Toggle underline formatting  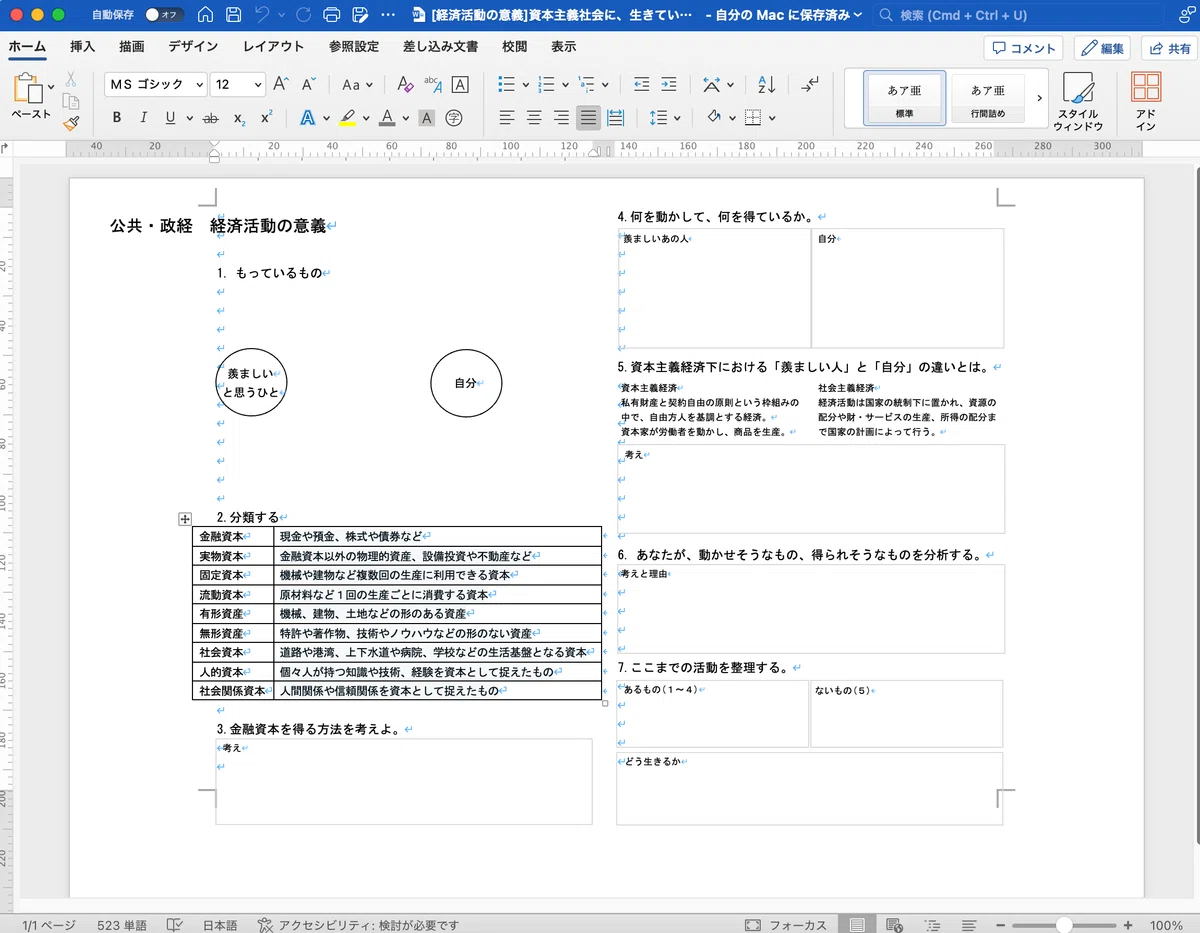pyautogui.click(x=170, y=118)
